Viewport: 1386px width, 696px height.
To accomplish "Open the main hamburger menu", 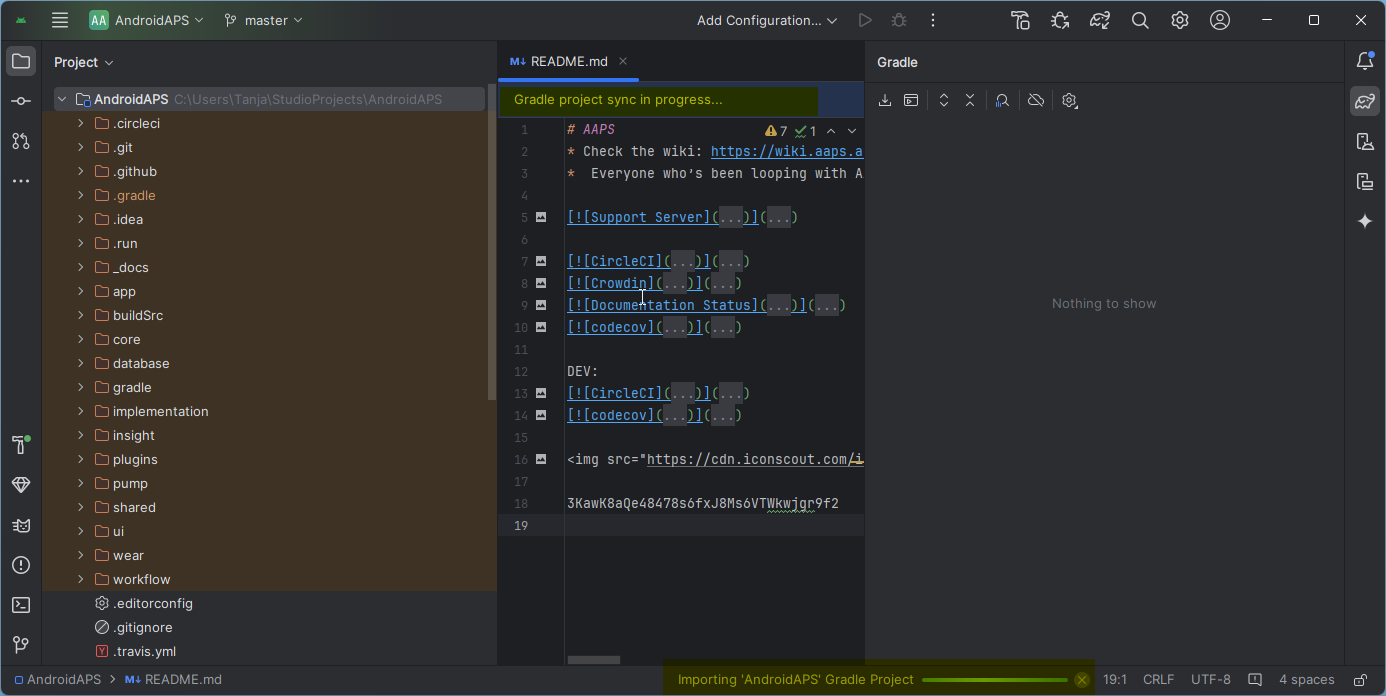I will (60, 20).
